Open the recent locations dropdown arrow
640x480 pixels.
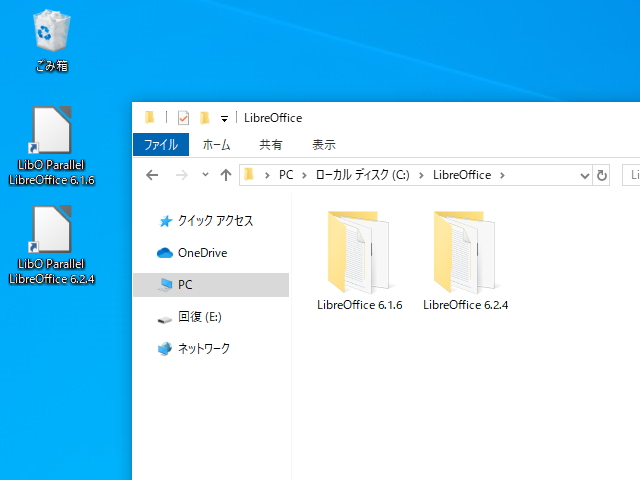[205, 175]
